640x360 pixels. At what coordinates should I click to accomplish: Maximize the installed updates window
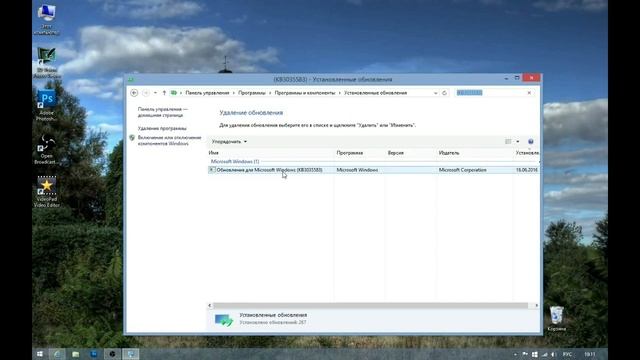tap(517, 78)
